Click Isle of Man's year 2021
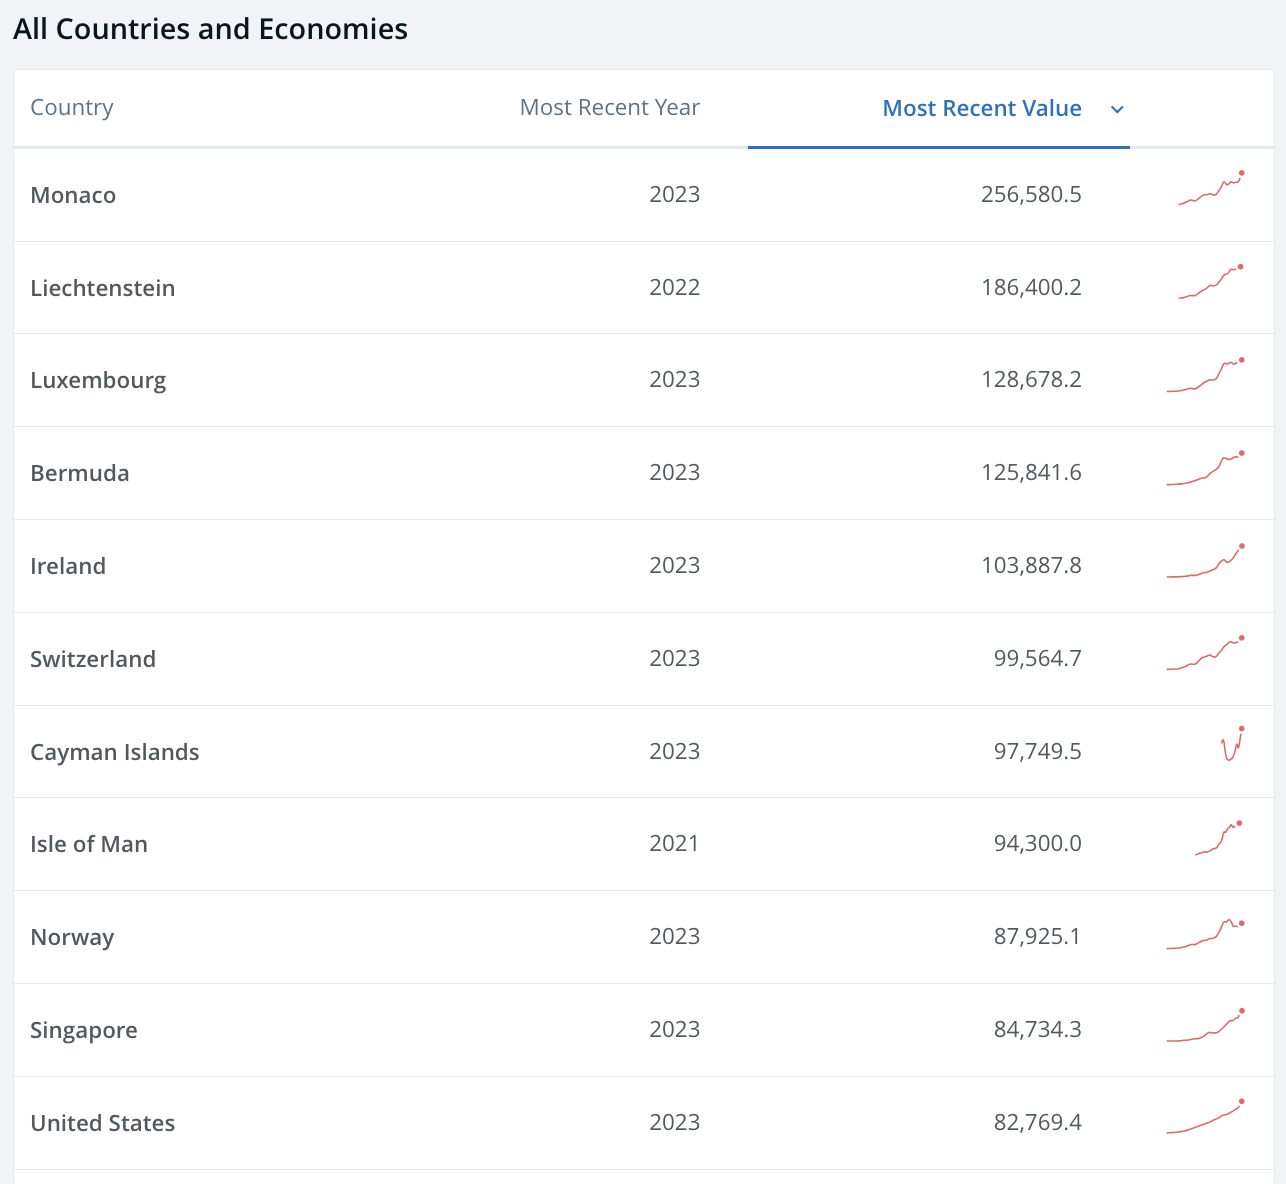The width and height of the screenshot is (1286, 1184). pyautogui.click(x=675, y=843)
